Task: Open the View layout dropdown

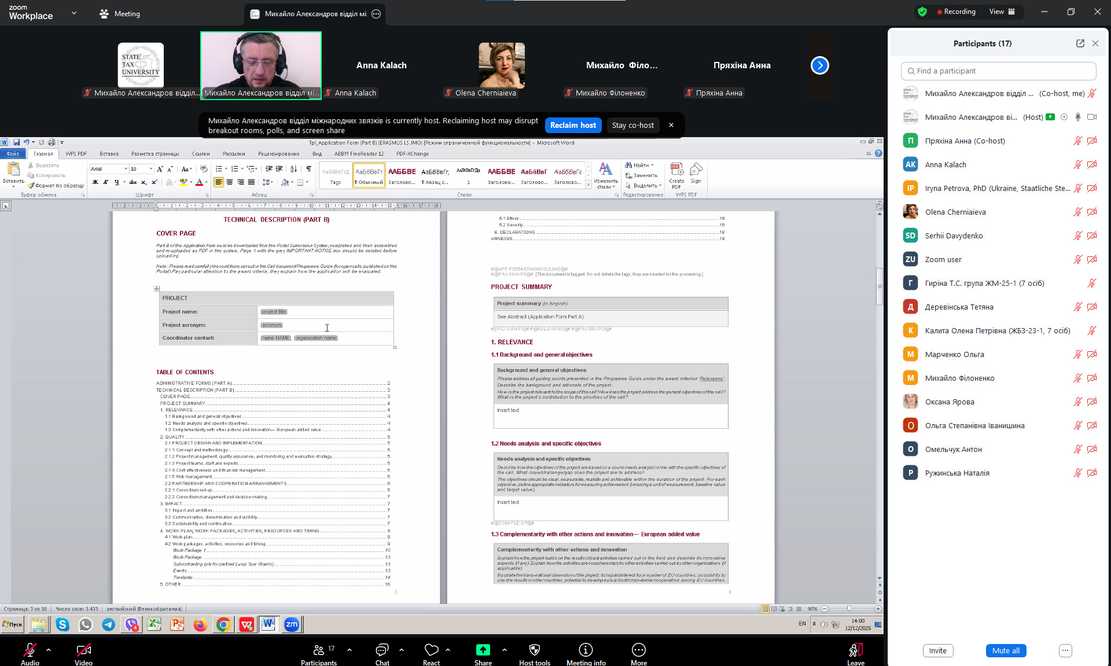Action: pyautogui.click(x=1001, y=12)
